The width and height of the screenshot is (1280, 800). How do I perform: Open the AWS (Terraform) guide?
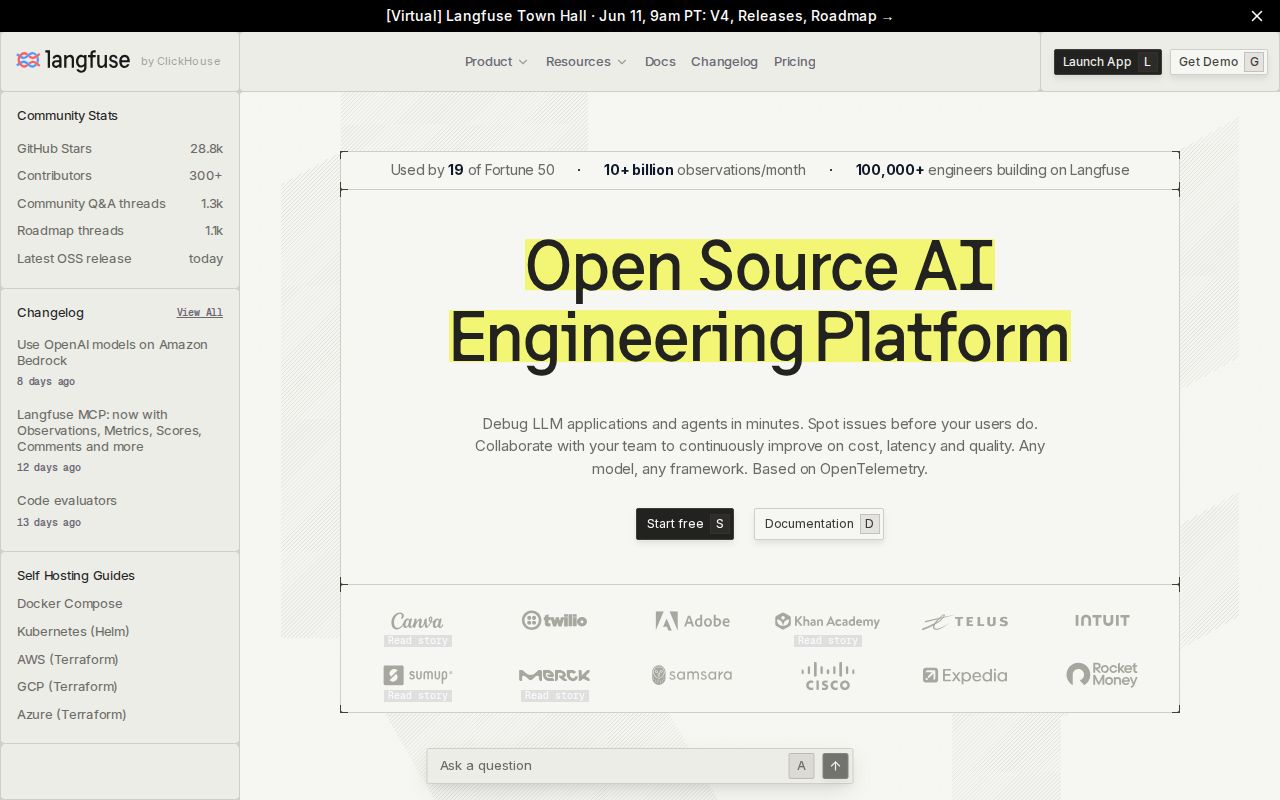(x=68, y=660)
